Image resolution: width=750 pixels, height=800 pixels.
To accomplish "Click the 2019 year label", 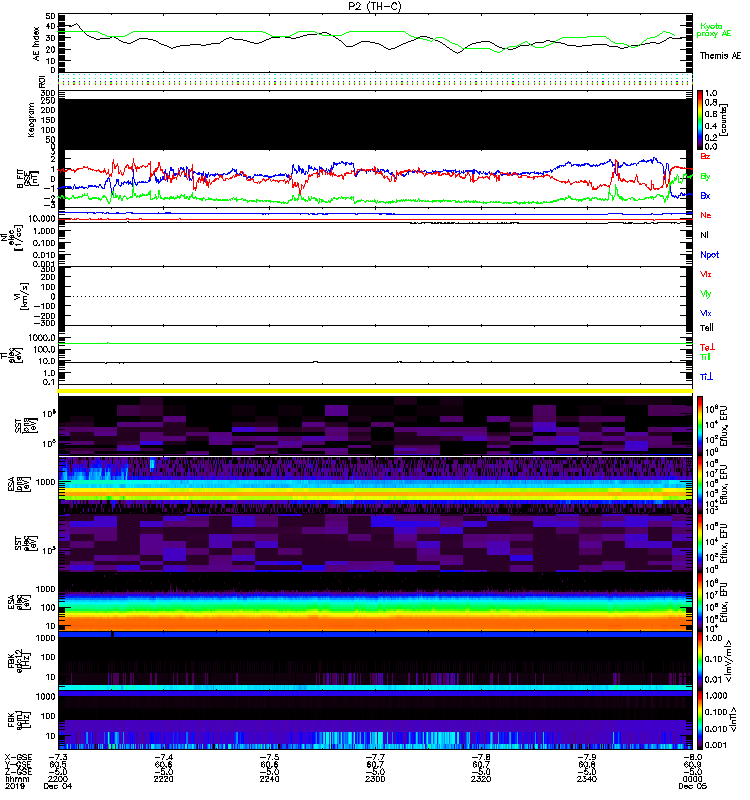I will point(15,786).
